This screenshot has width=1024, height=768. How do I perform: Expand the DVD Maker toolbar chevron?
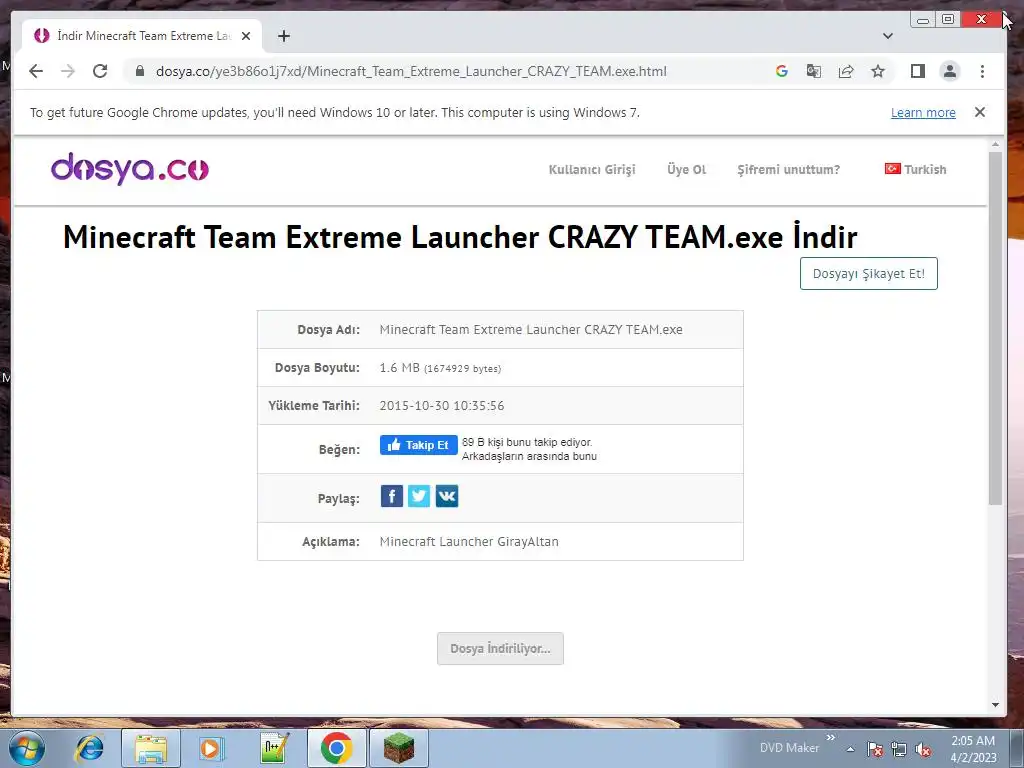tap(831, 738)
